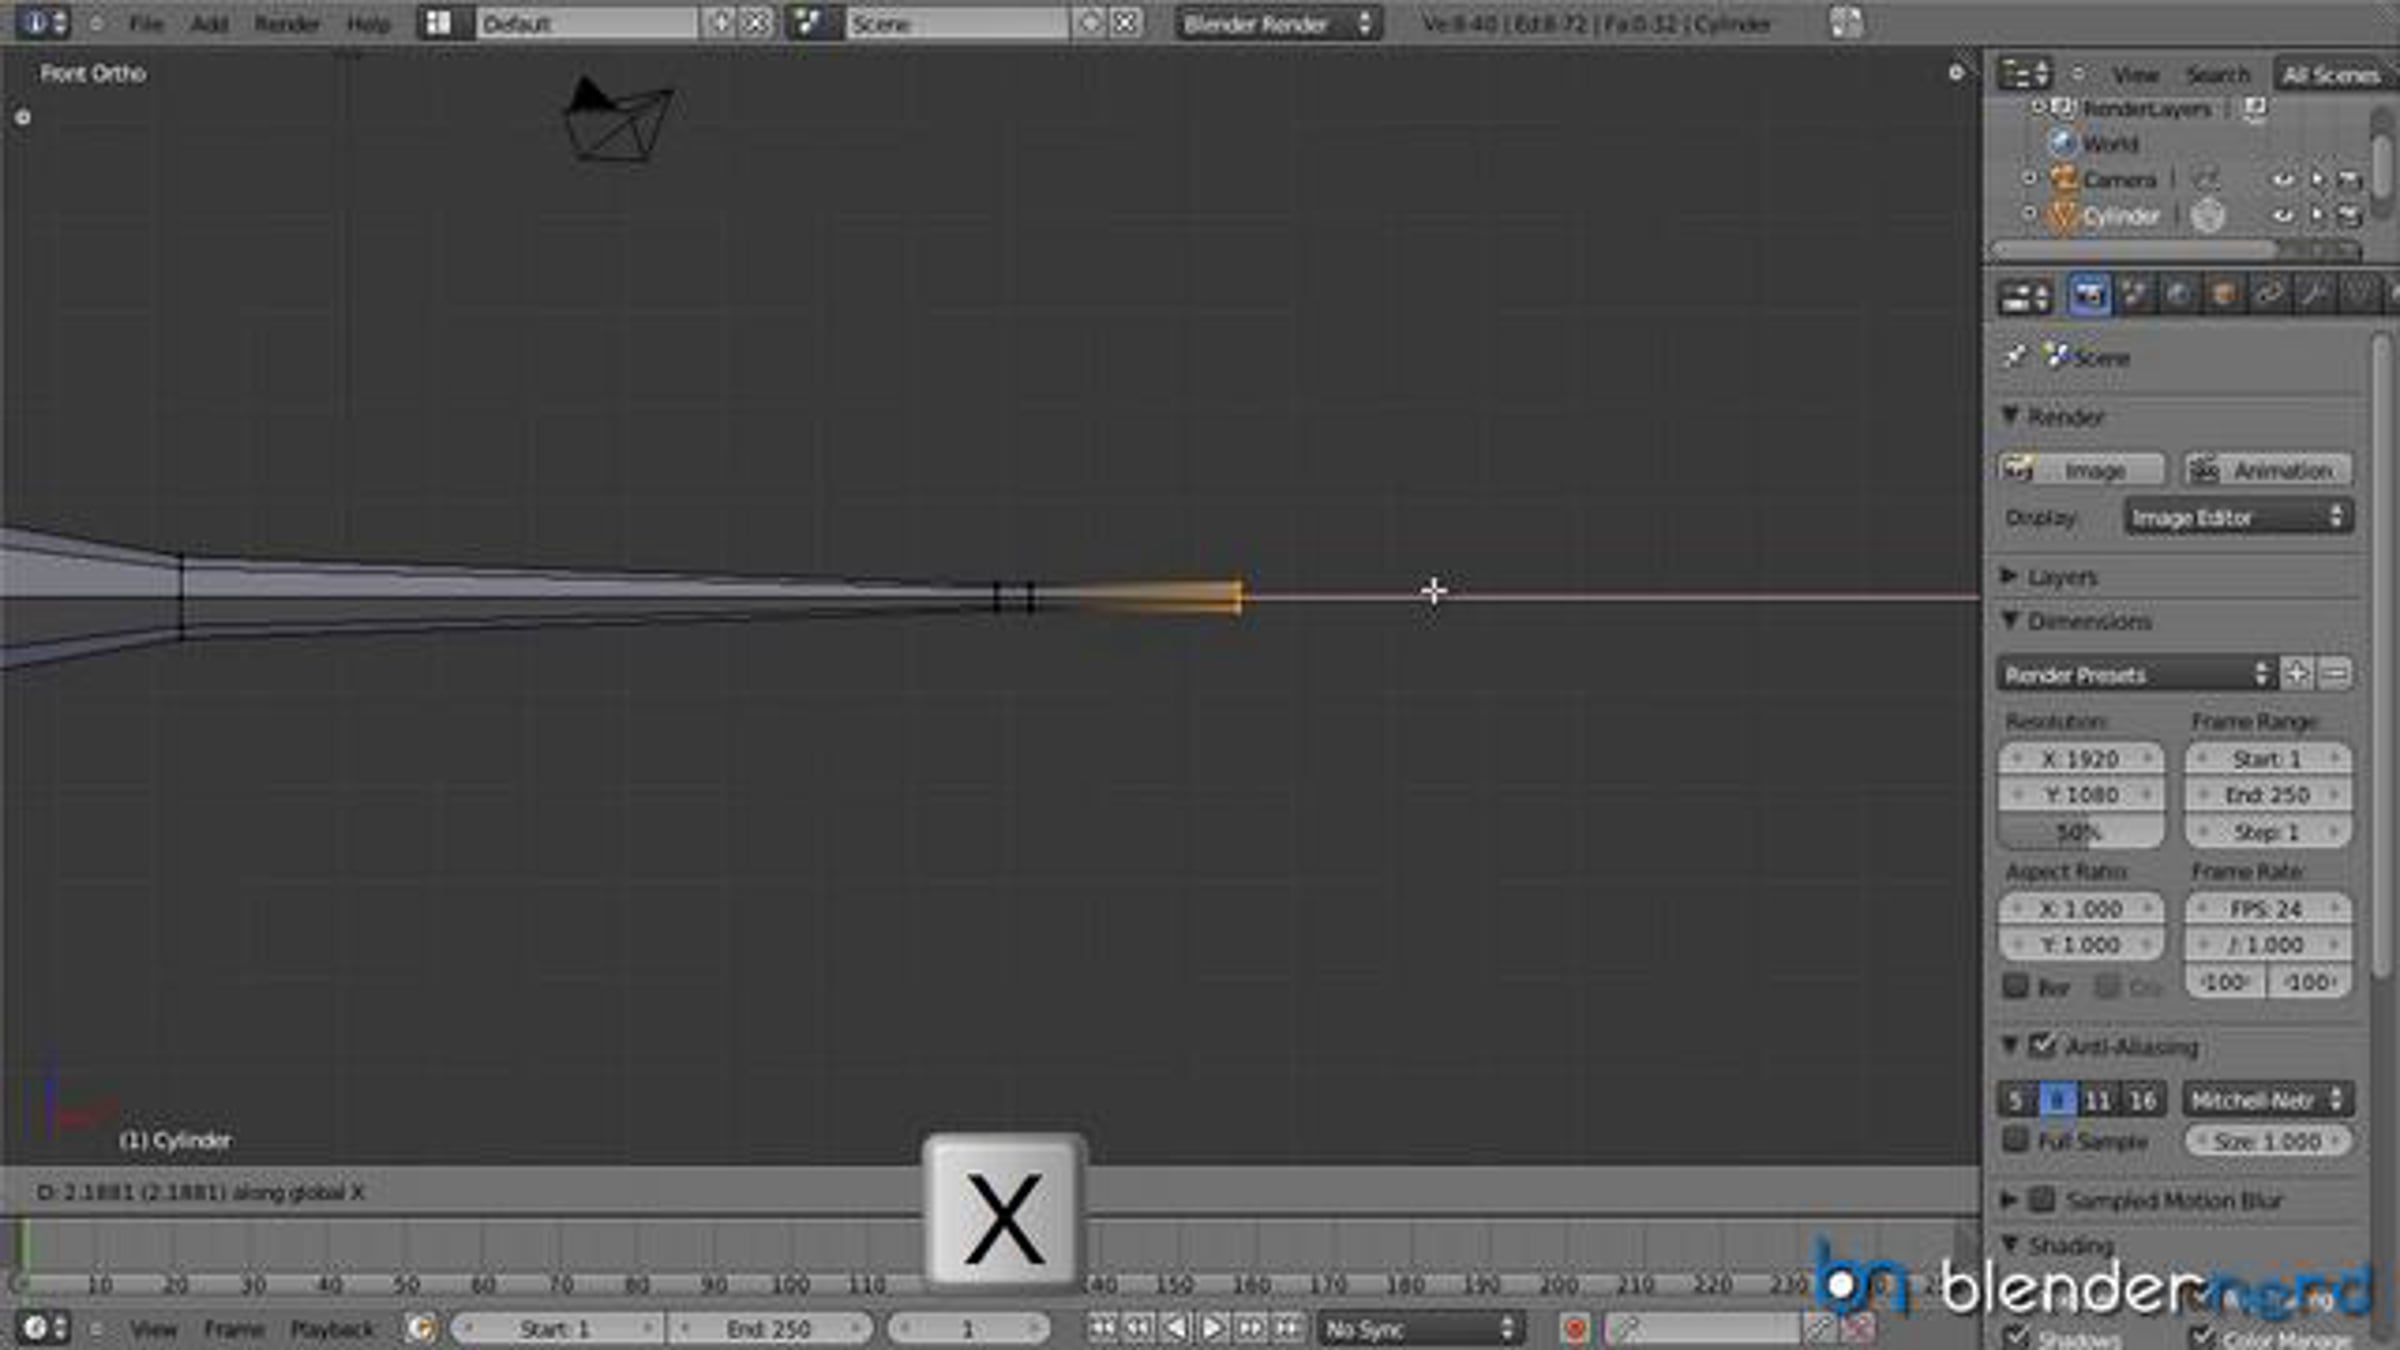The image size is (2400, 1350).
Task: Open the Constraints properties tab icon
Action: coord(2269,295)
